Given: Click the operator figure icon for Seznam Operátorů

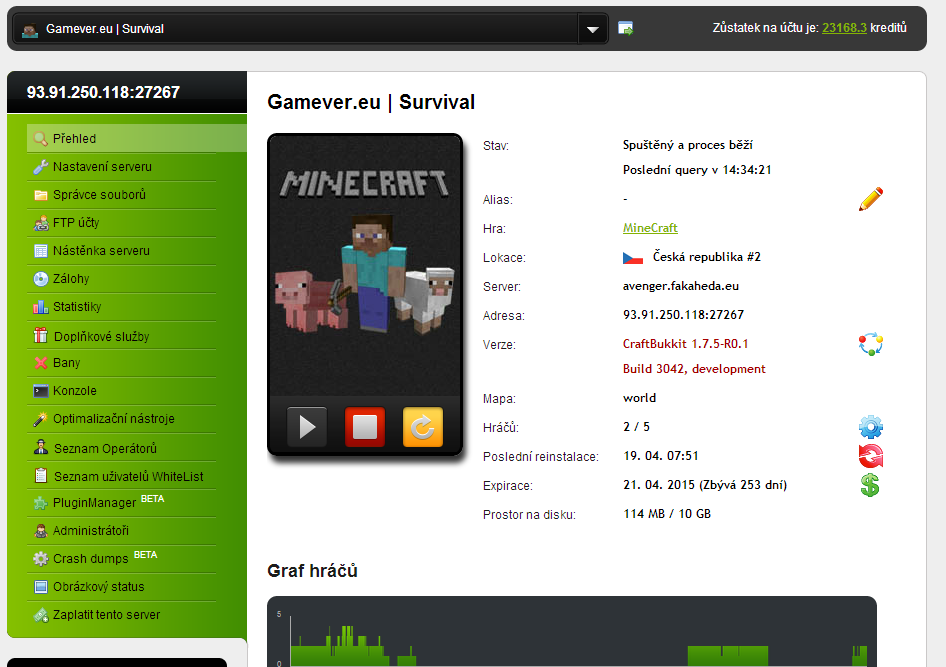Looking at the screenshot, I should click(x=40, y=447).
